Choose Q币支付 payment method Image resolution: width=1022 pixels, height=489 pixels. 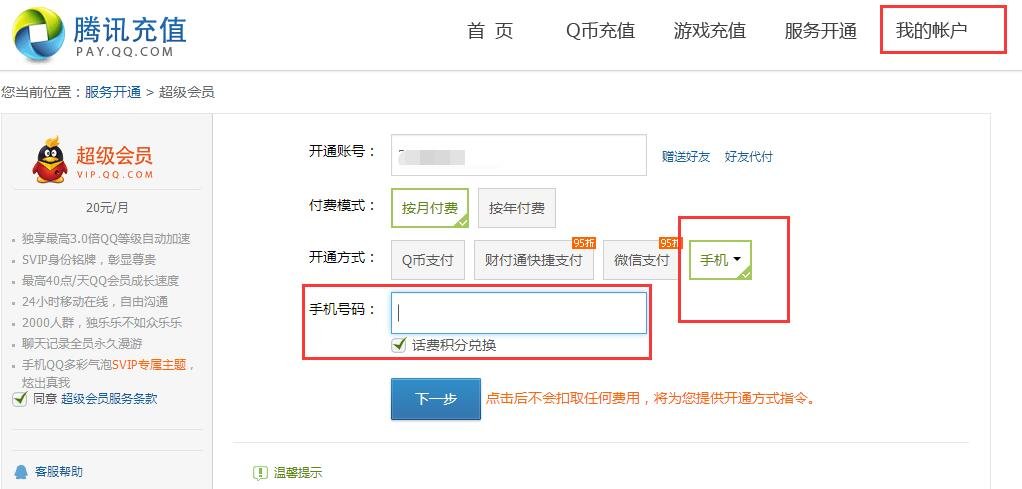point(428,260)
